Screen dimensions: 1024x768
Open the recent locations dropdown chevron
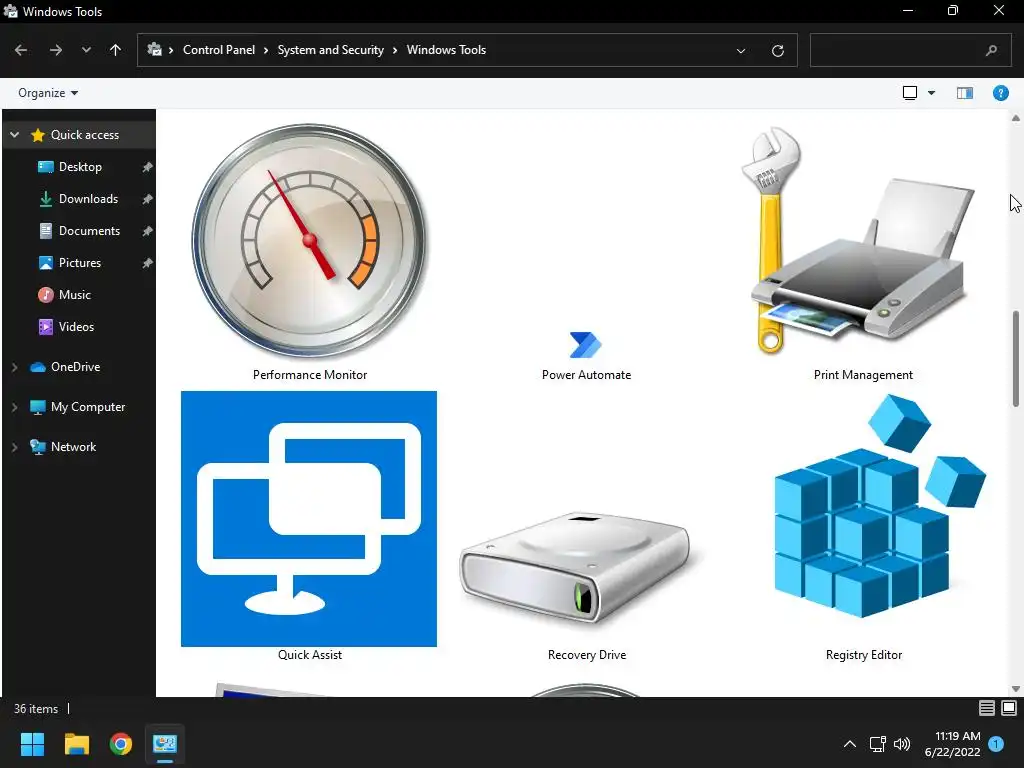tap(86, 50)
